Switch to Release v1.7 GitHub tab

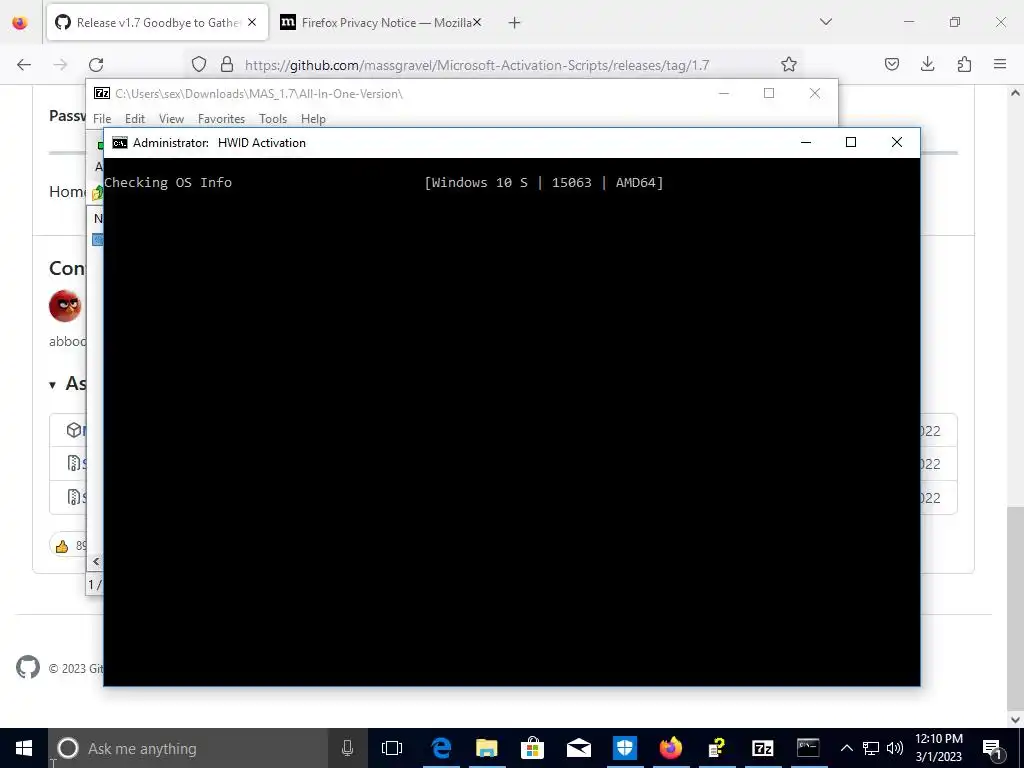click(x=157, y=22)
